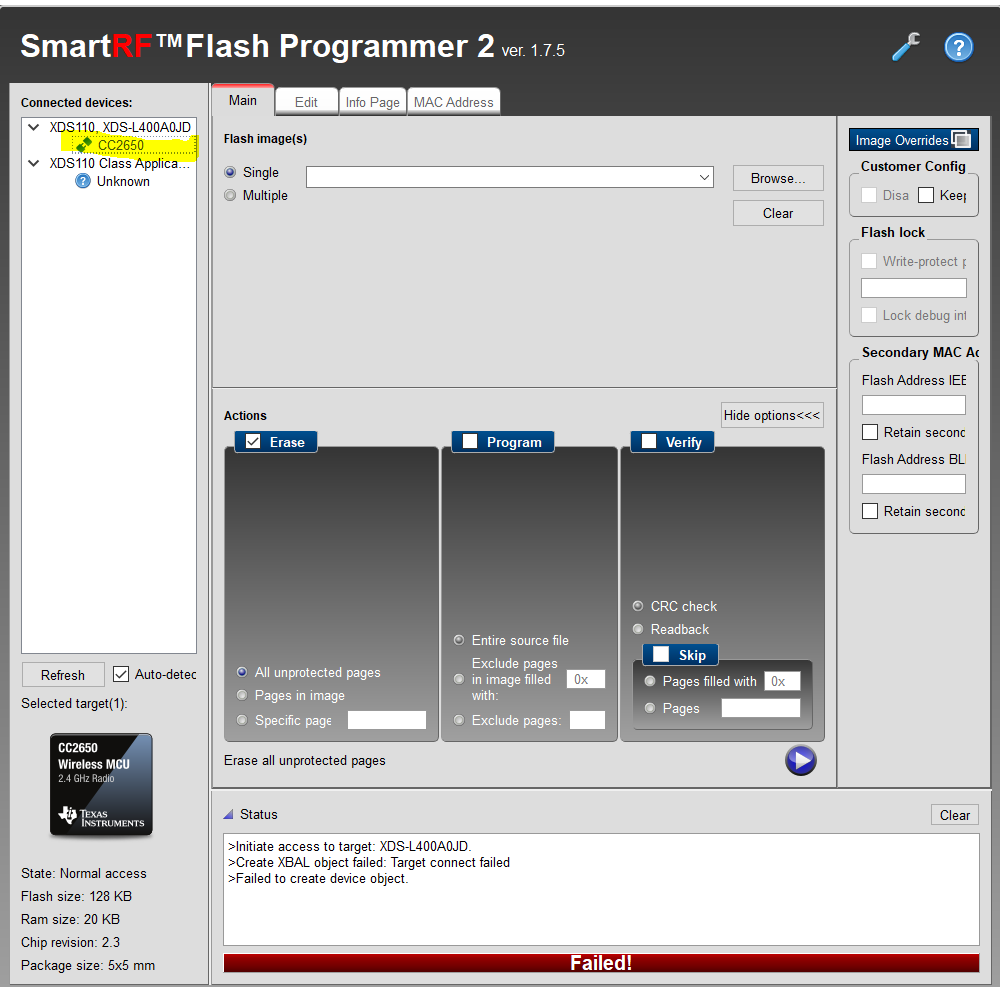Collapse the Status section triangle
This screenshot has height=987, width=1000.
(228, 814)
